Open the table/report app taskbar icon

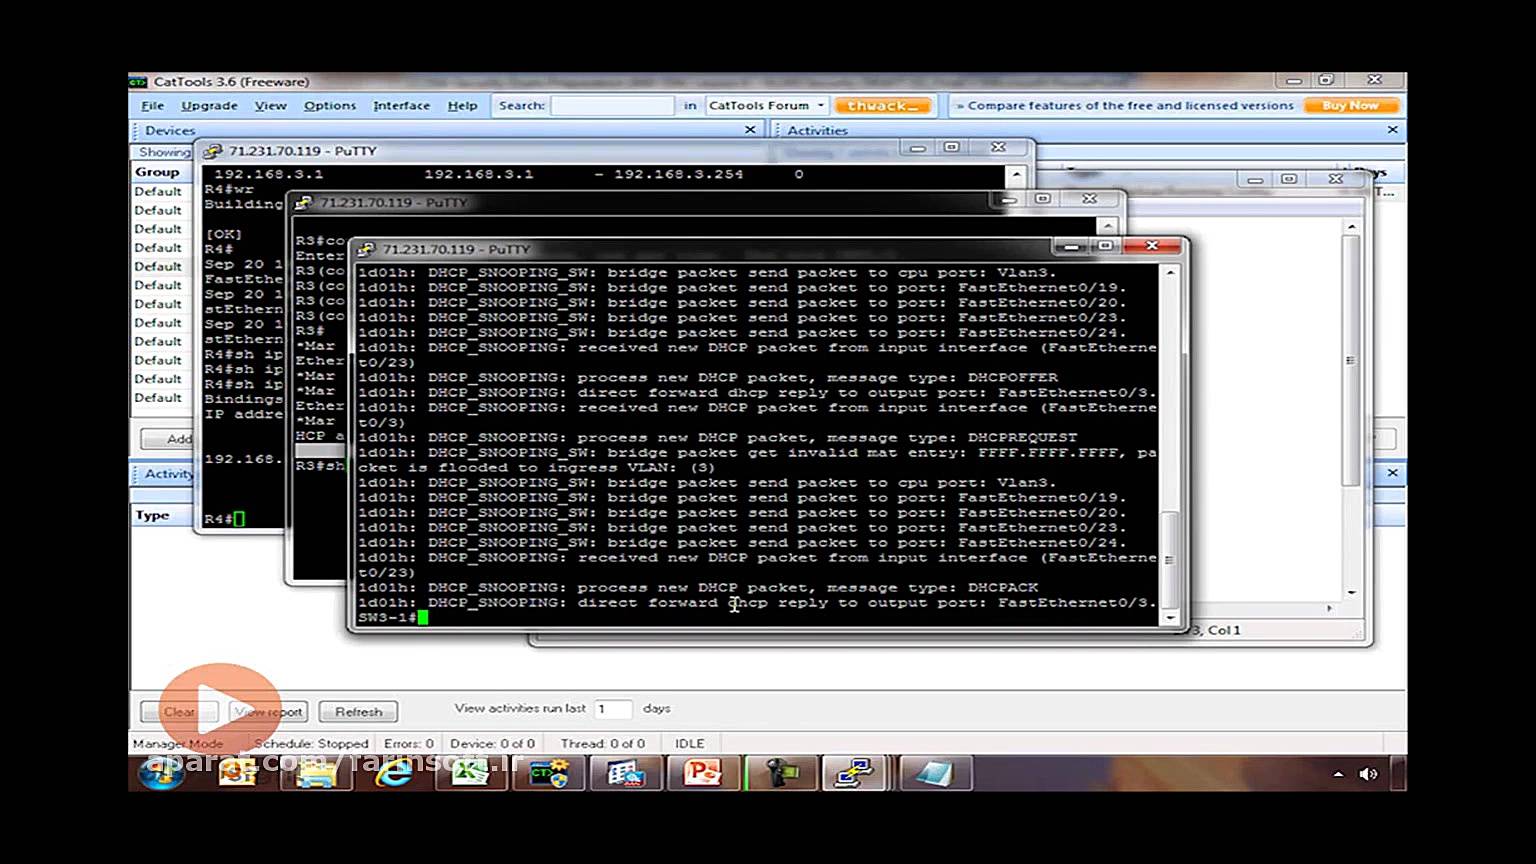click(x=625, y=773)
